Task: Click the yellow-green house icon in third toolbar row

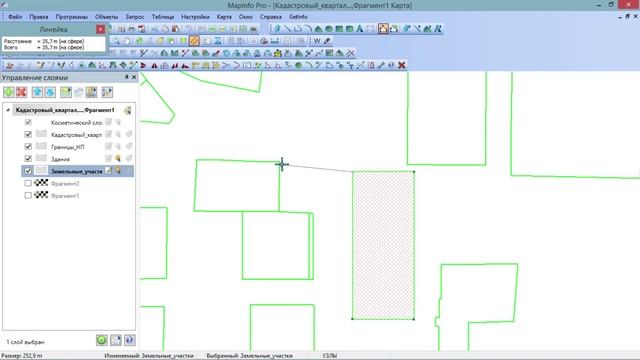Action: [278, 53]
